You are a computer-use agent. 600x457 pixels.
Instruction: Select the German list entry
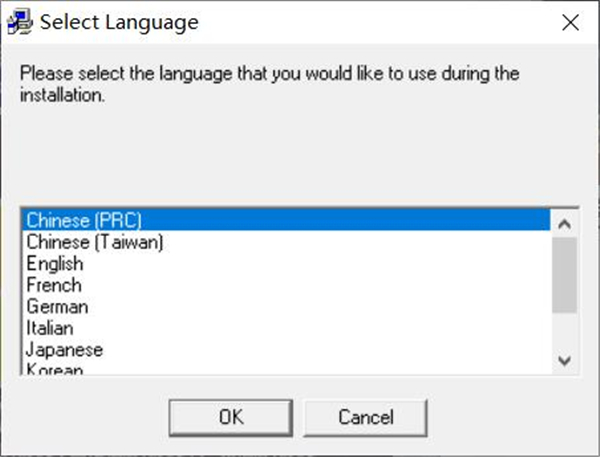click(57, 306)
